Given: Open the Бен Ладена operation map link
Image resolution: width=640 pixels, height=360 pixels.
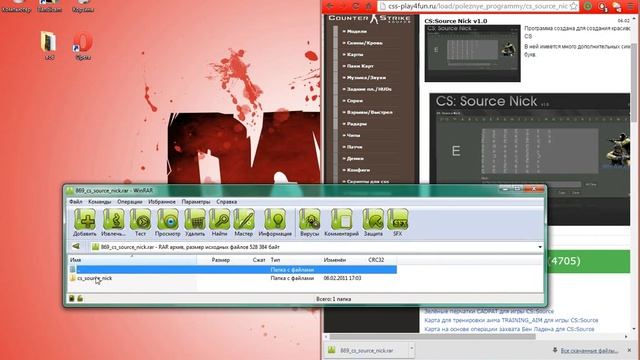Looking at the screenshot, I should [509, 329].
